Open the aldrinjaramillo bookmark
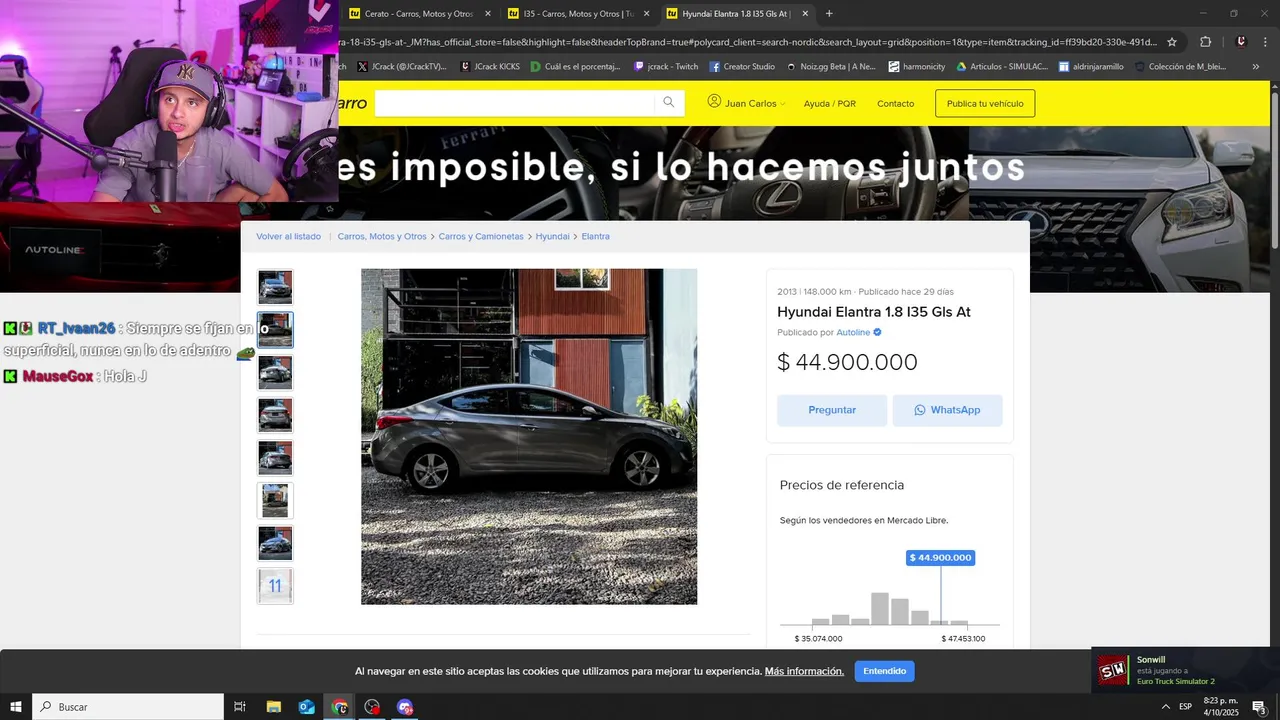This screenshot has height=720, width=1280. coord(1090,67)
